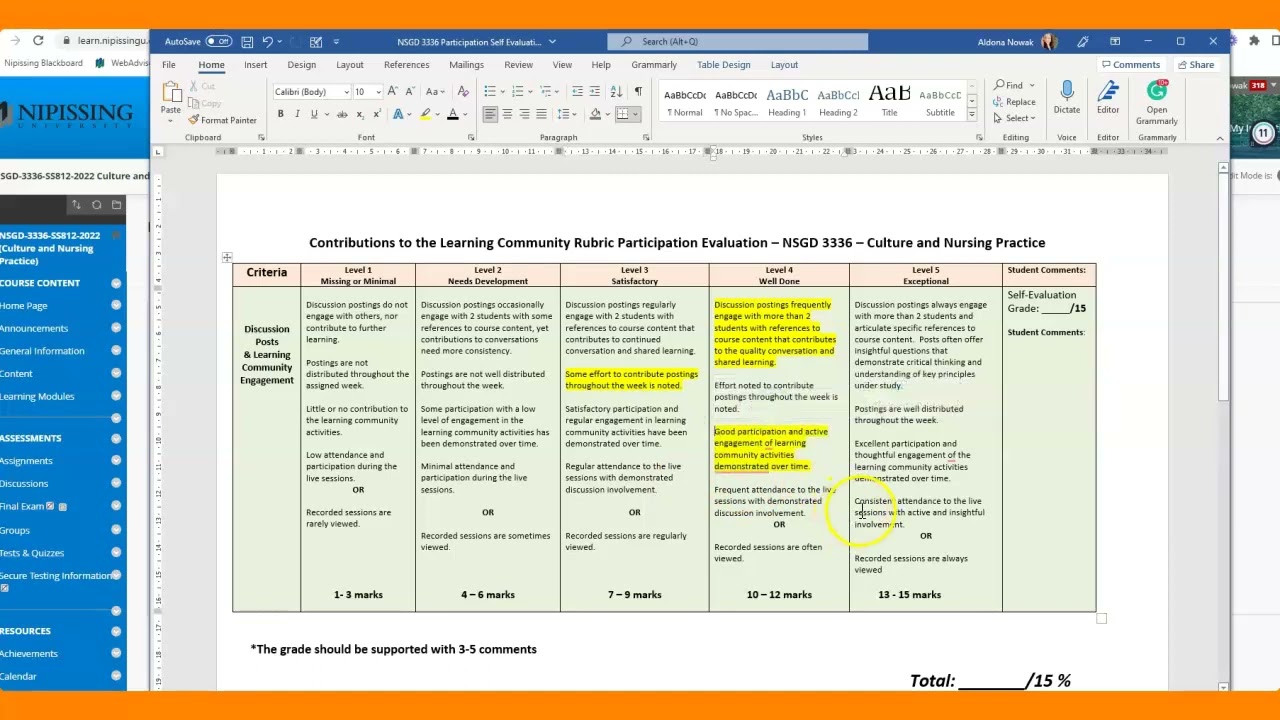Apply the black font color

[x=452, y=114]
